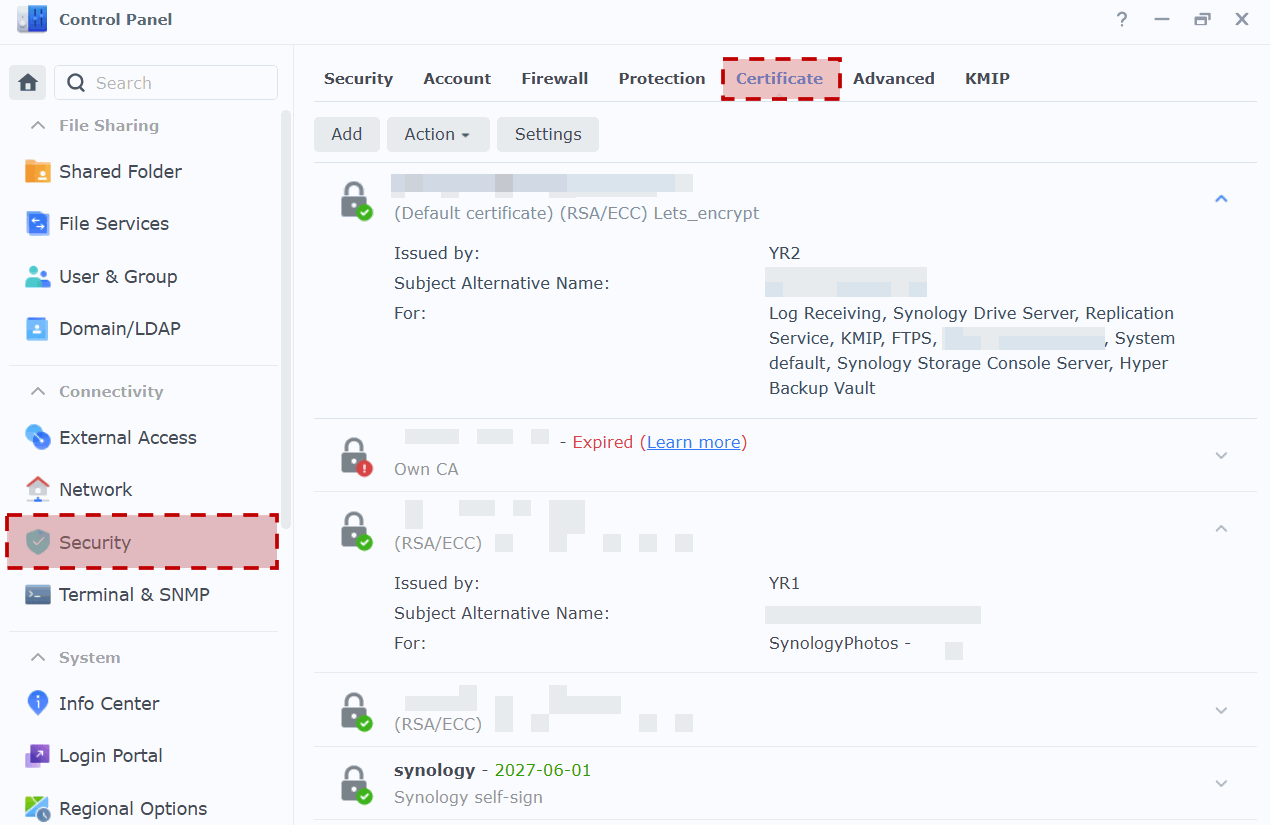Click the Domain/LDAP icon

pyautogui.click(x=37, y=329)
